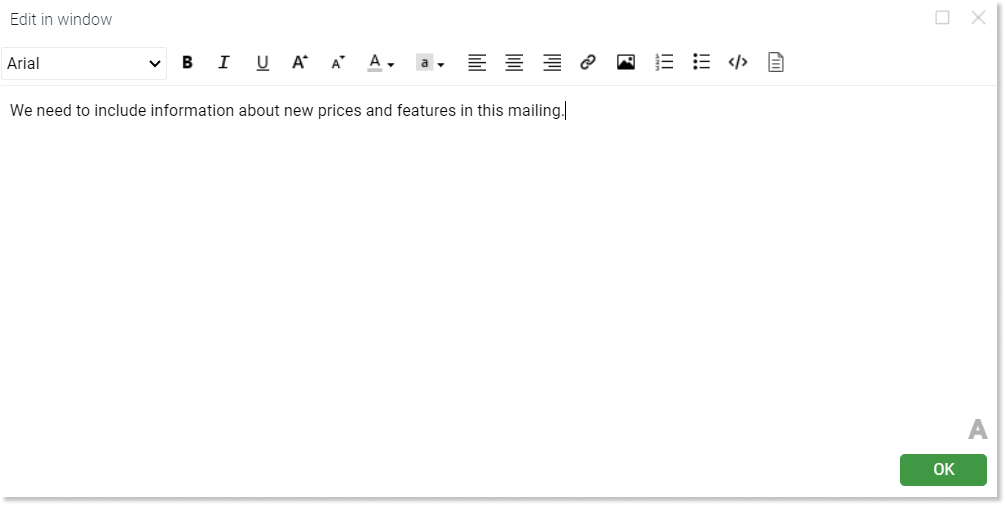Toggle bold formatting
The width and height of the screenshot is (1005, 505).
pyautogui.click(x=187, y=62)
